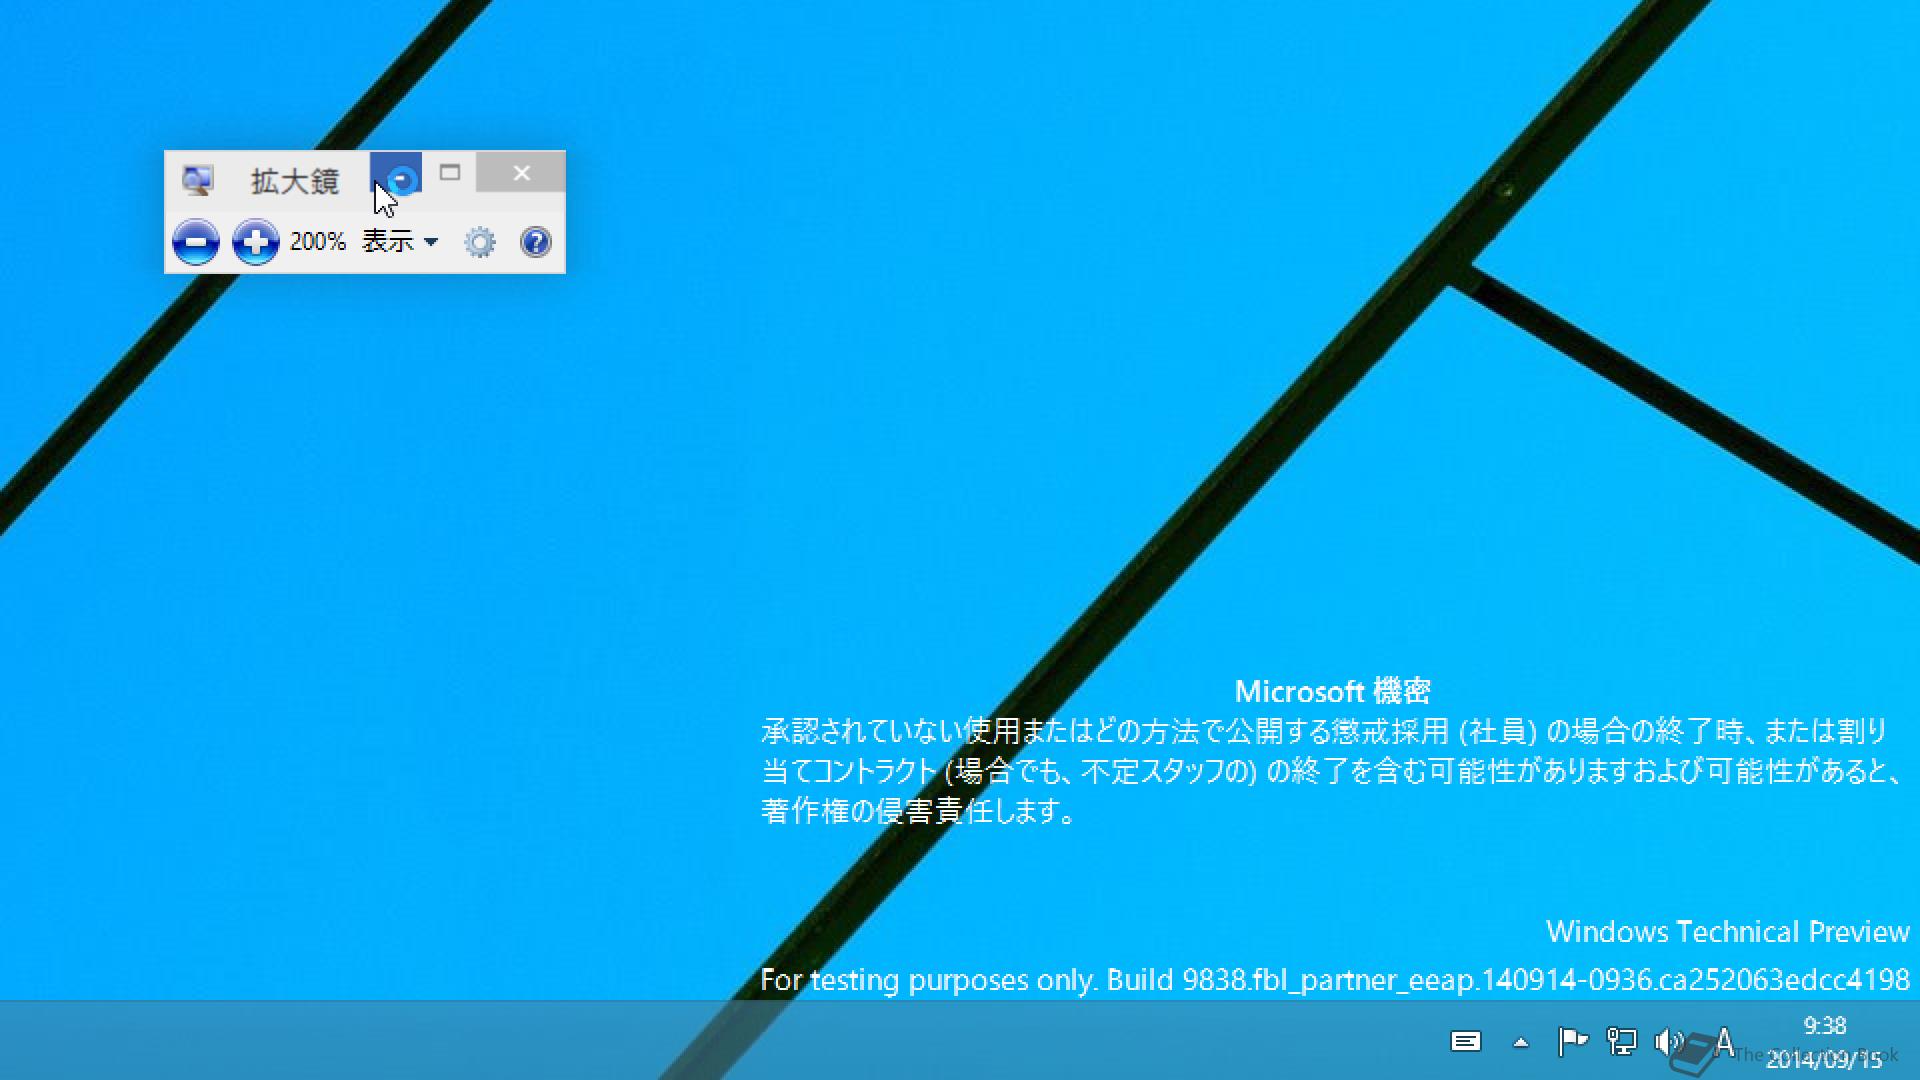Zoom in with the Magnifier plus button

click(255, 242)
